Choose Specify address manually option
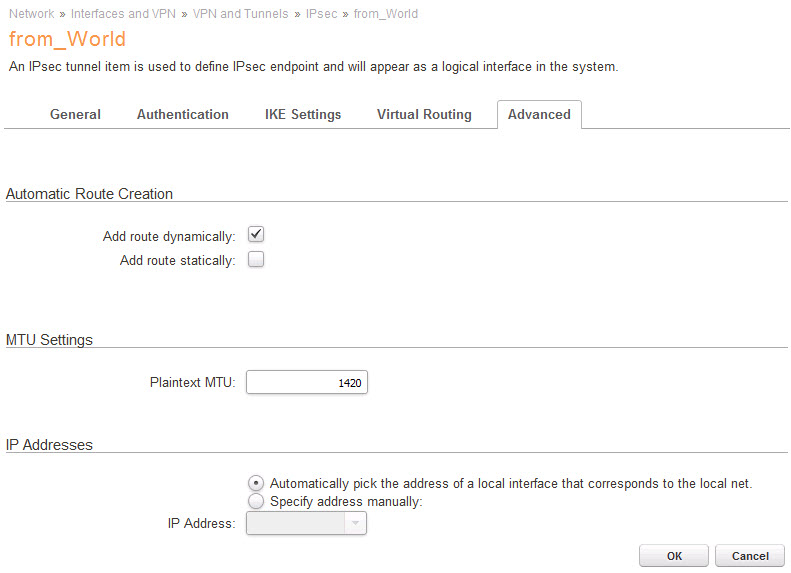791x573 pixels. [x=255, y=501]
